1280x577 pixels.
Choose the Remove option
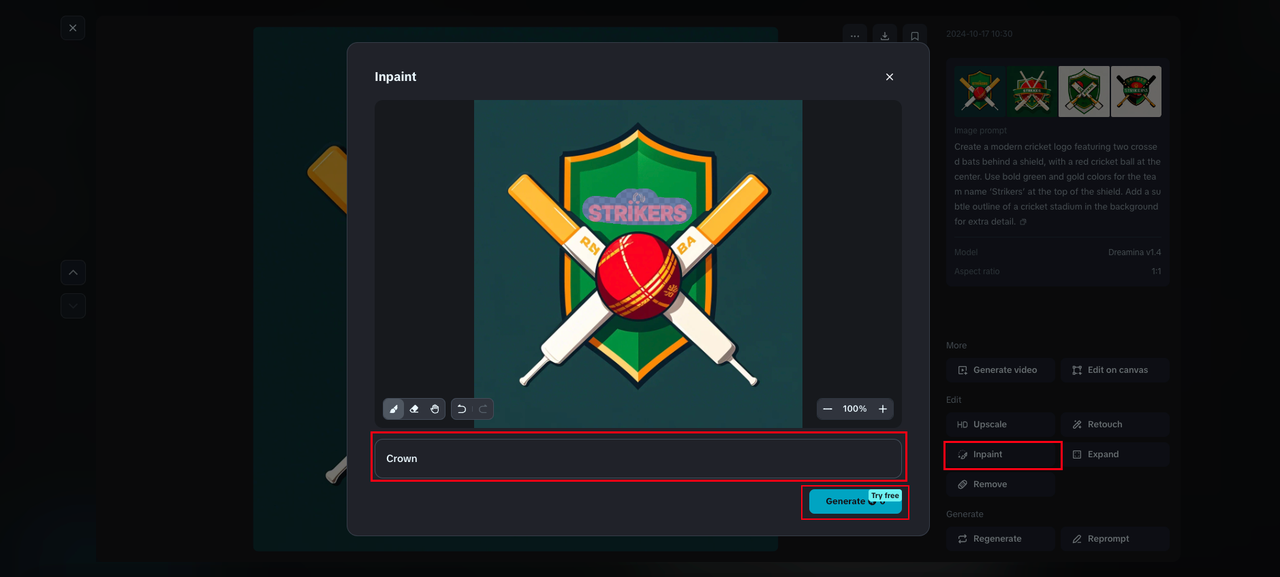1000,484
